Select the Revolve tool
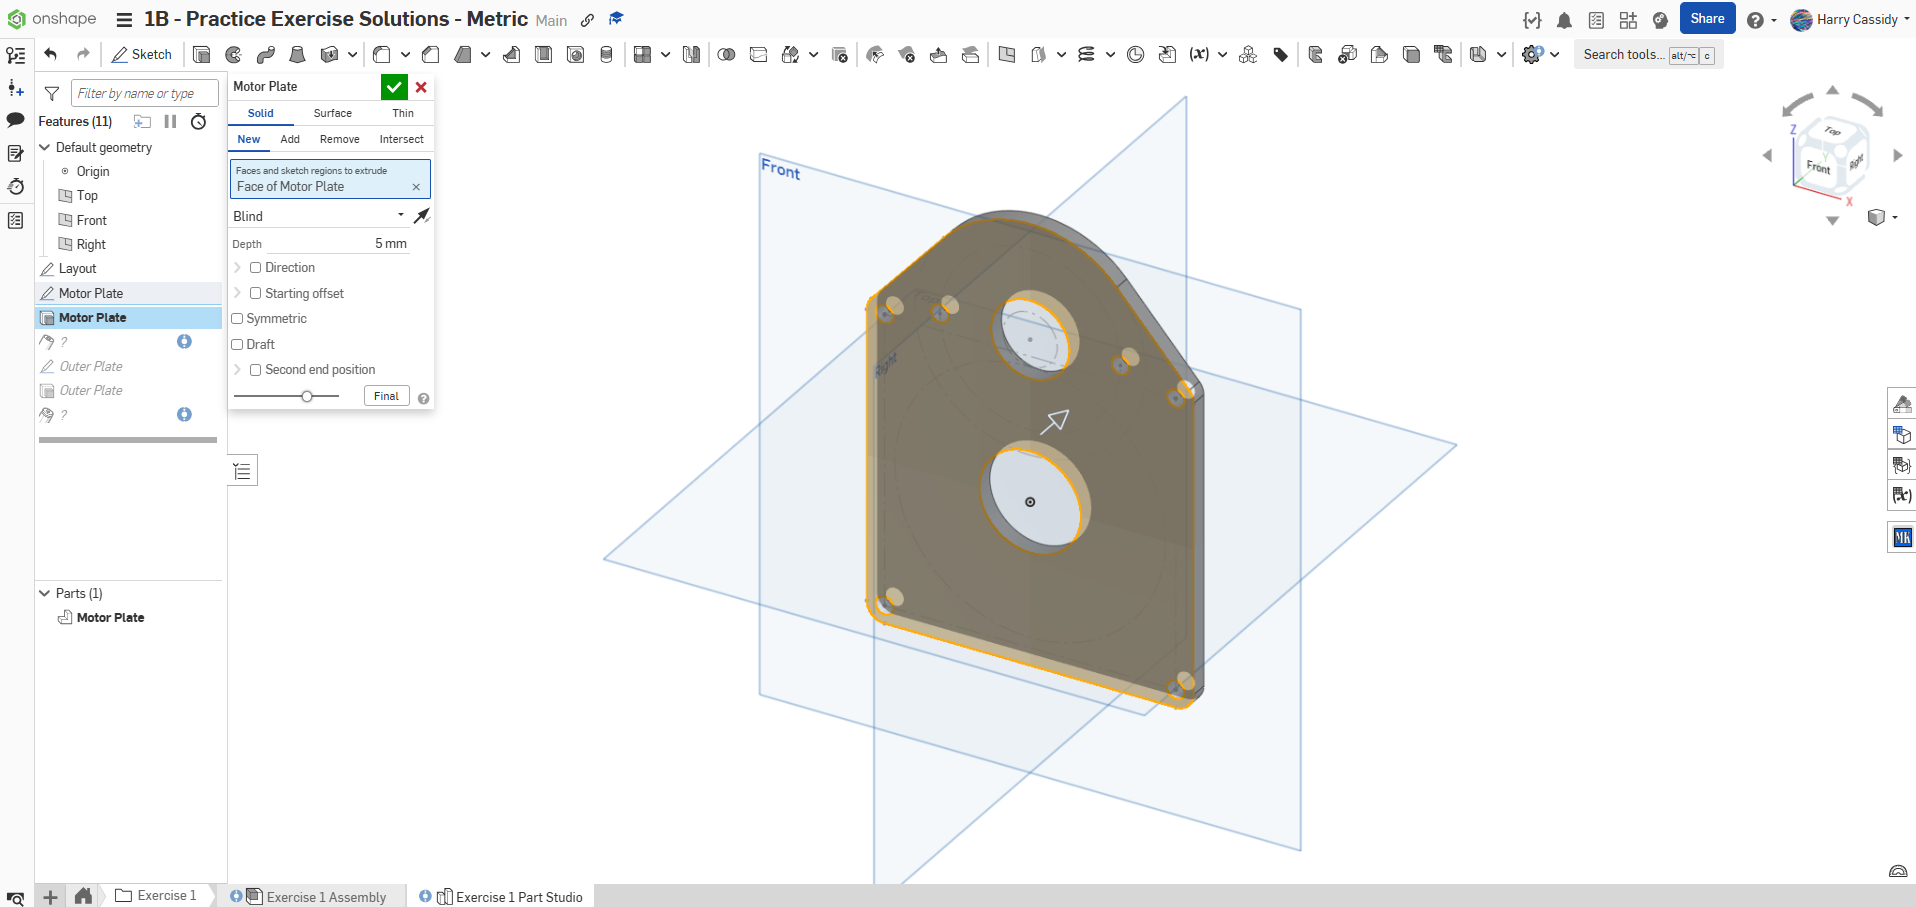Viewport: 1916px width, 907px height. pyautogui.click(x=233, y=55)
